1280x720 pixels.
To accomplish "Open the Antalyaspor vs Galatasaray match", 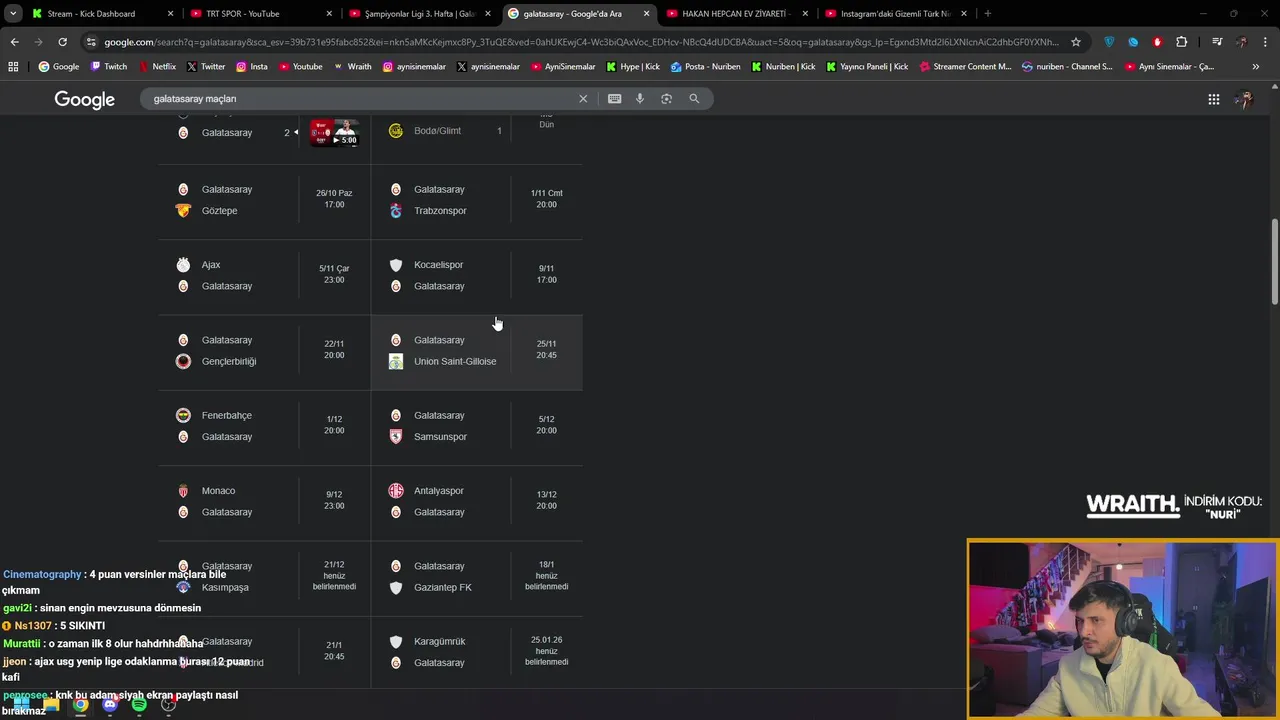I will click(x=477, y=501).
